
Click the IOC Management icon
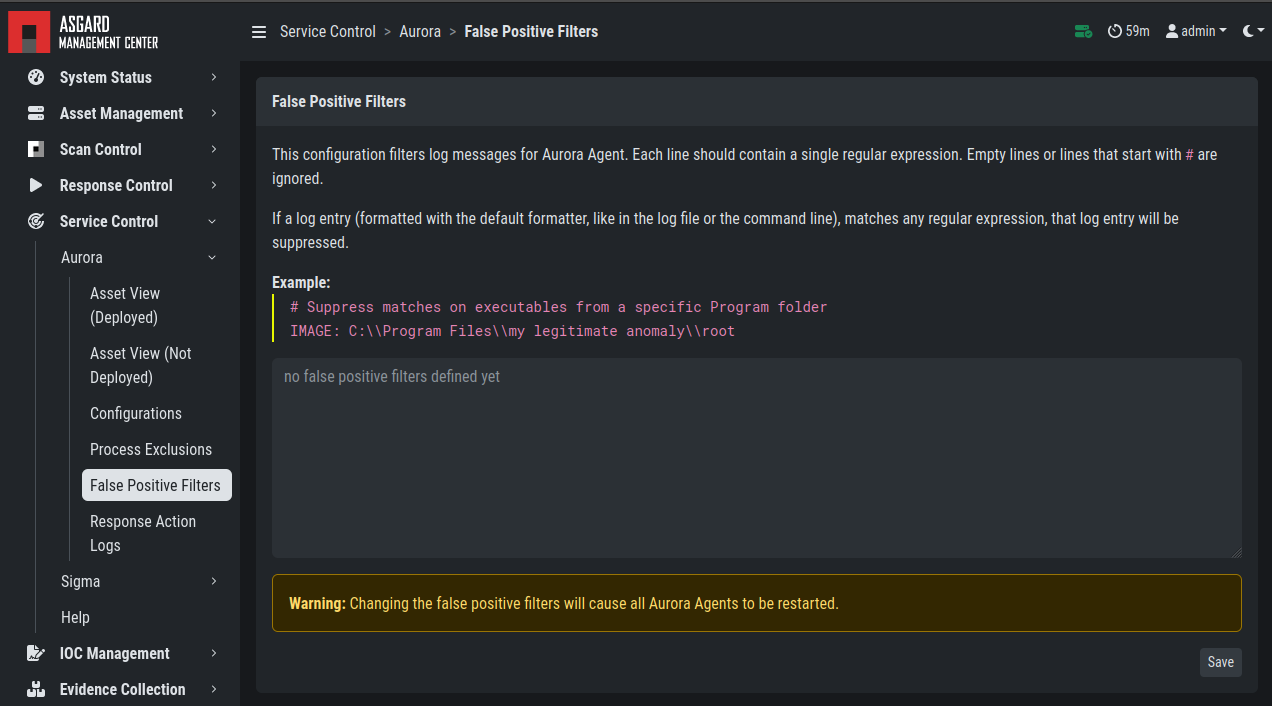pyautogui.click(x=36, y=653)
